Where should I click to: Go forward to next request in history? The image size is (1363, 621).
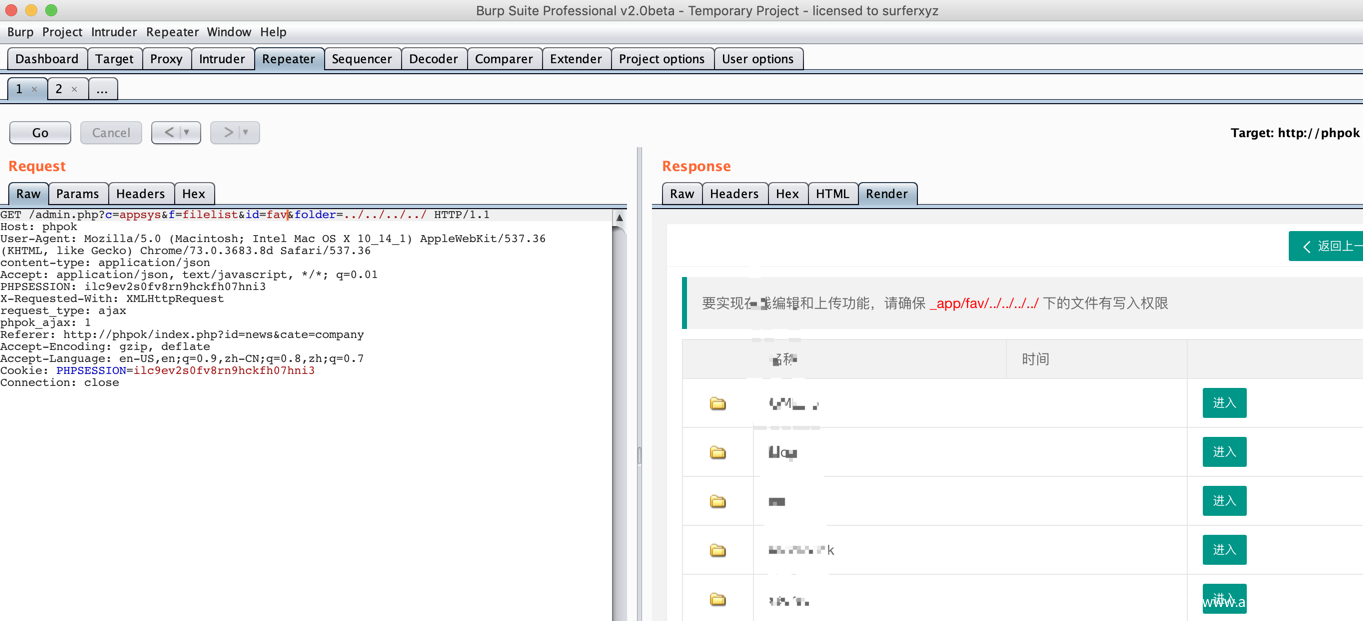(228, 132)
